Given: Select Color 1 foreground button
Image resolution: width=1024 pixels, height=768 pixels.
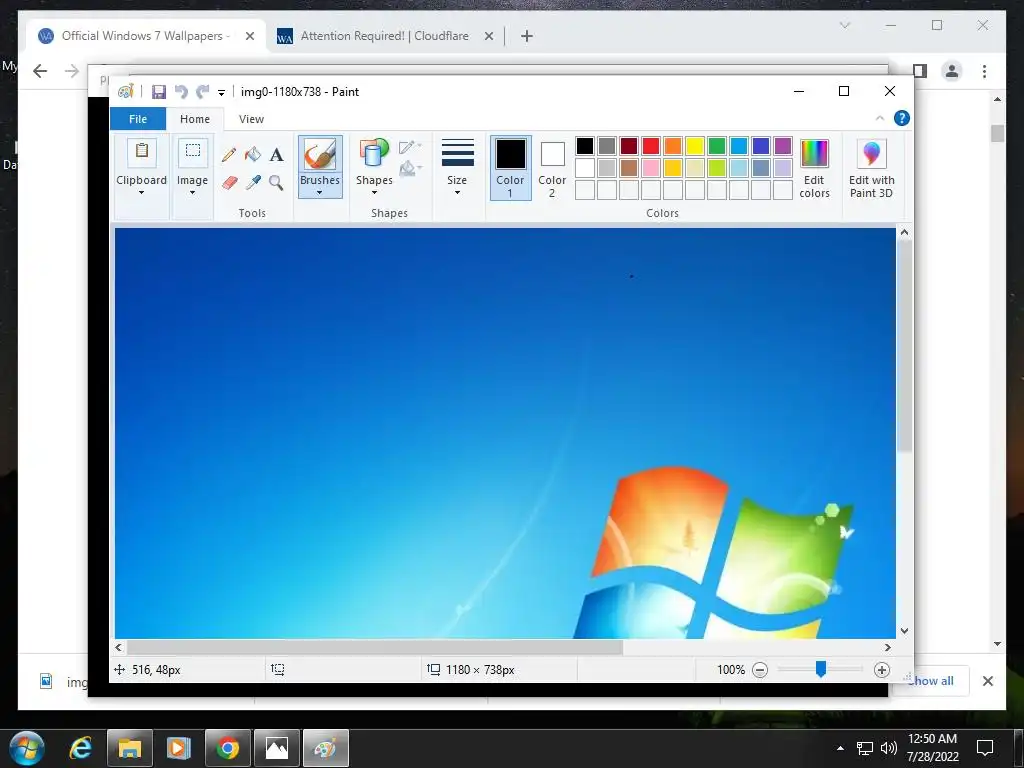Looking at the screenshot, I should 511,167.
